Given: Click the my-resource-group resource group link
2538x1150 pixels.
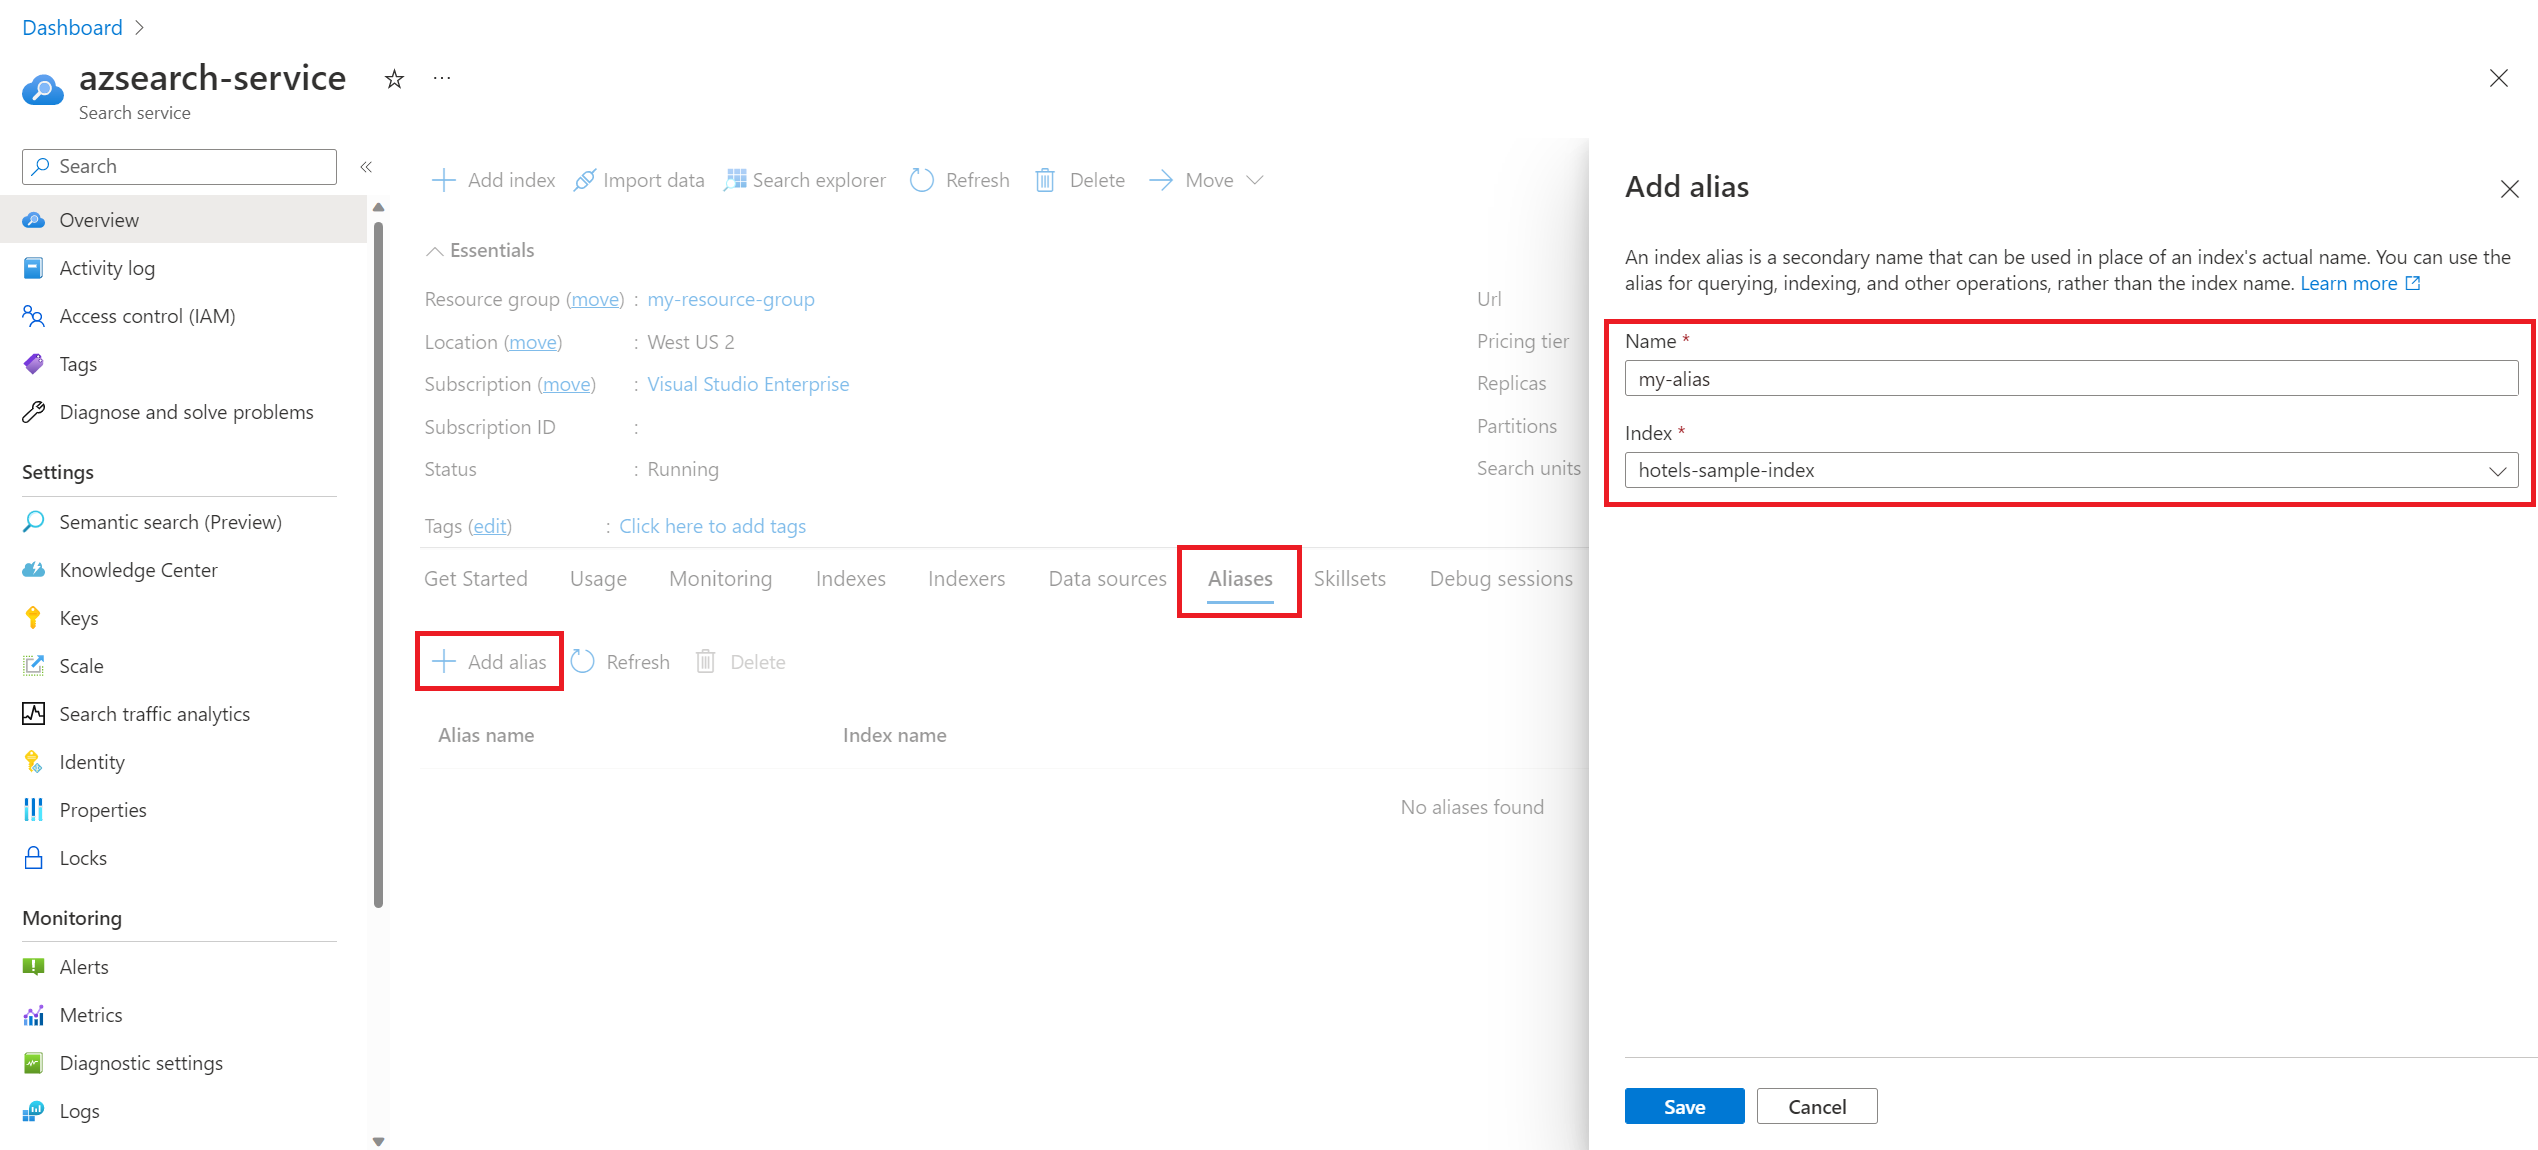Looking at the screenshot, I should (732, 300).
